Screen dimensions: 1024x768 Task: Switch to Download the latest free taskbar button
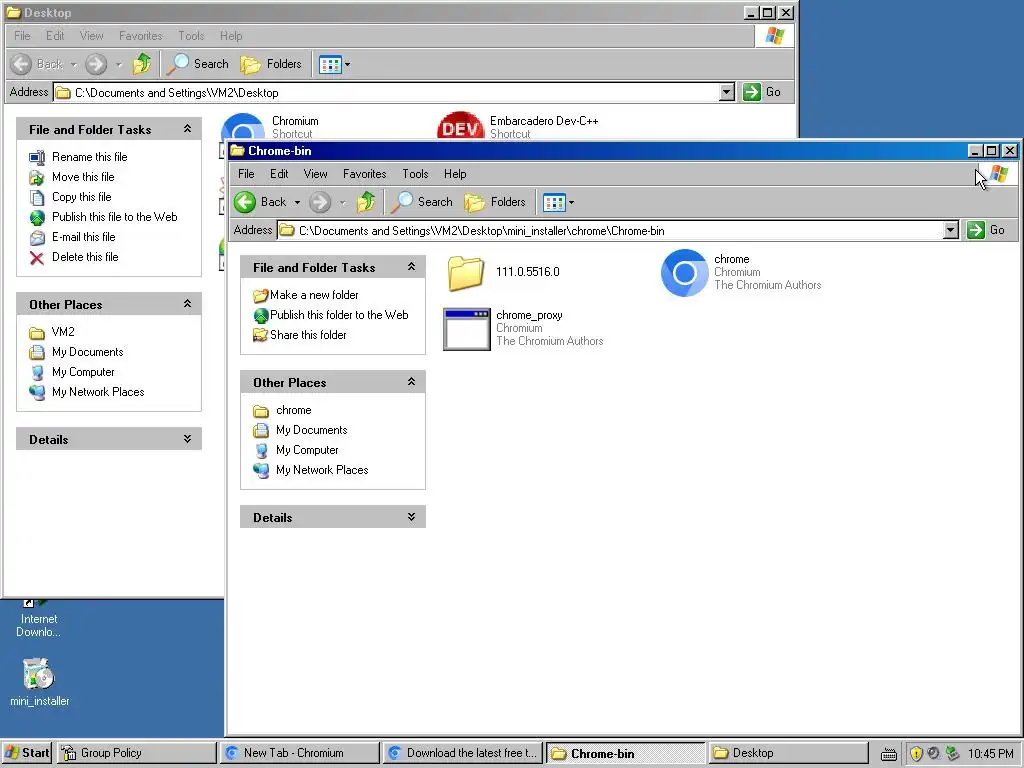(463, 753)
